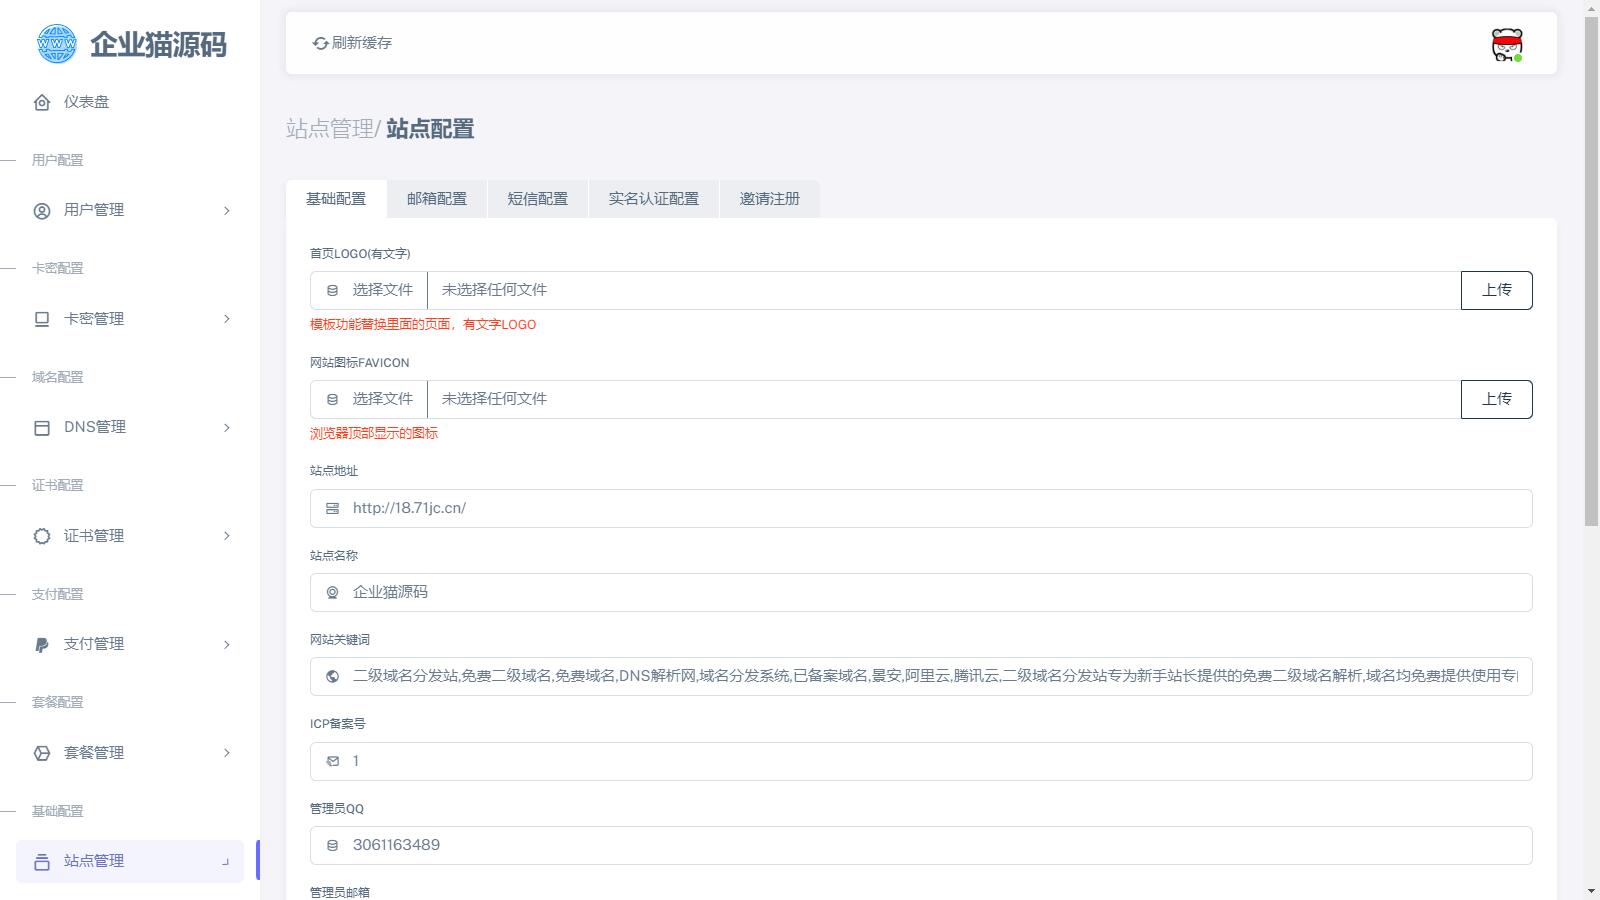Click the refresh cache icon
Viewport: 1600px width, 900px height.
pyautogui.click(x=320, y=43)
